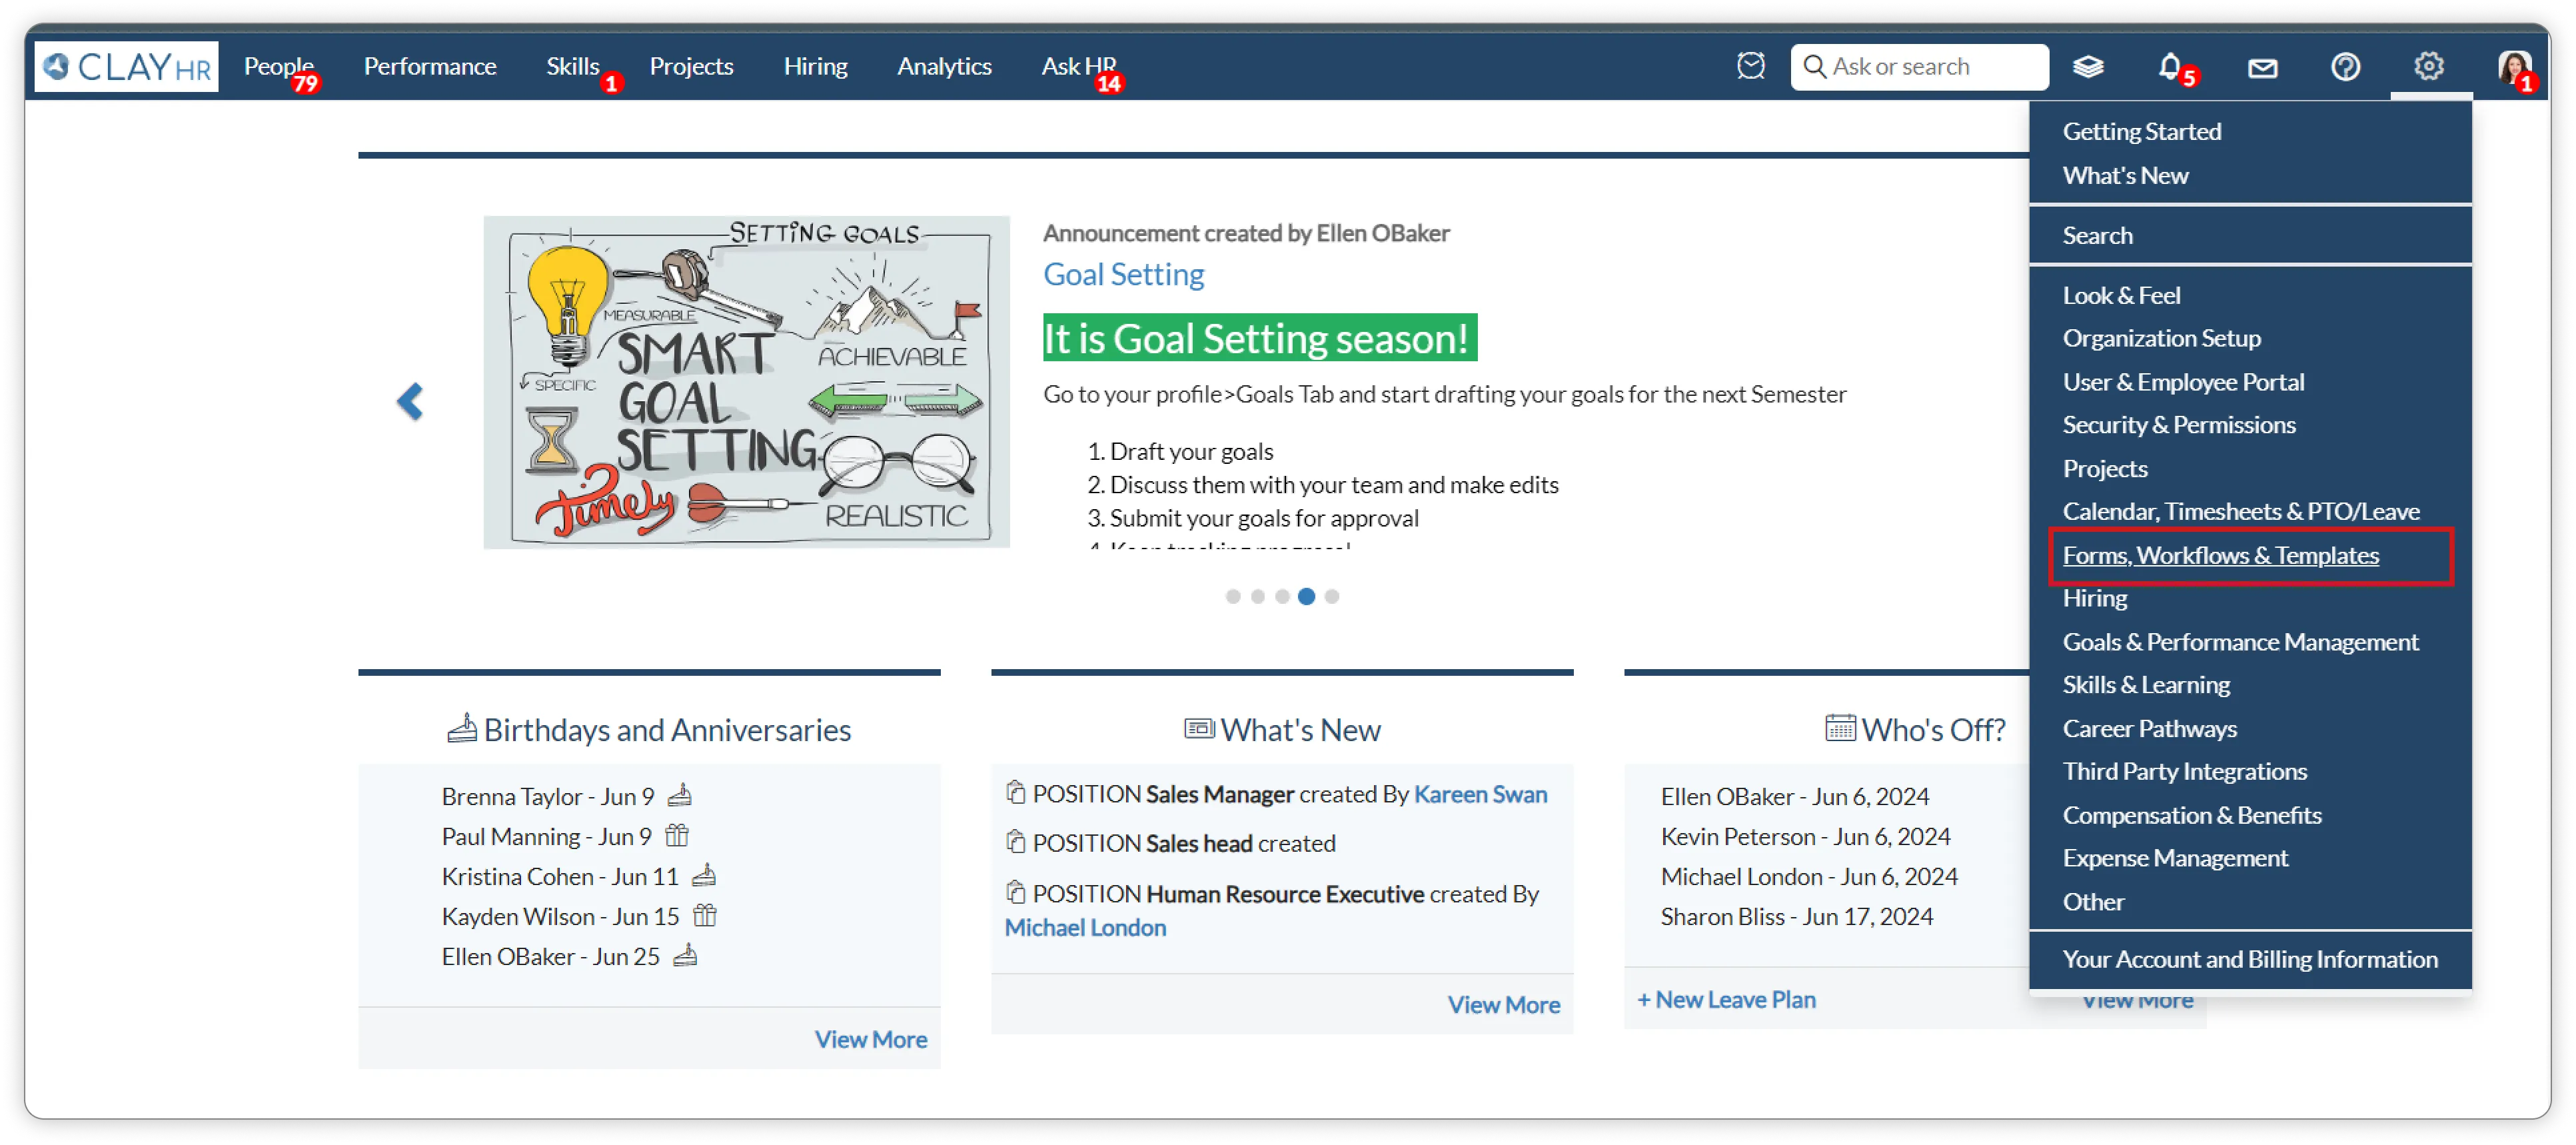
Task: Click the ClayHR logo
Action: click(127, 67)
